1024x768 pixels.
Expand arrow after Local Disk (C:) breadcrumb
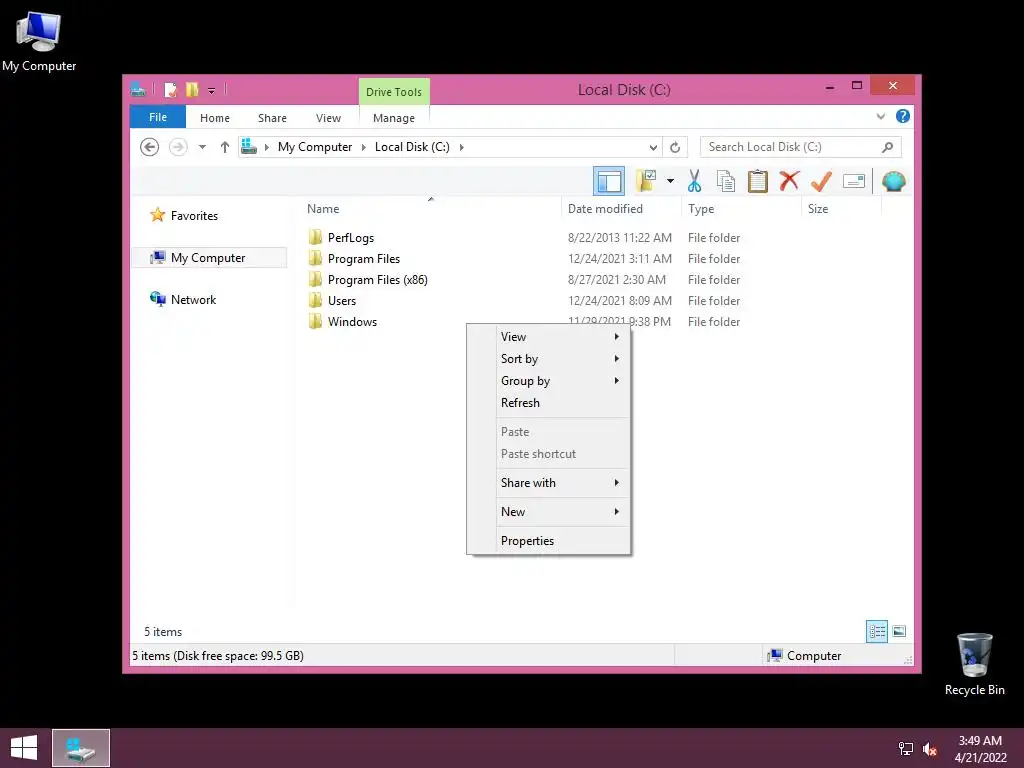pos(461,147)
